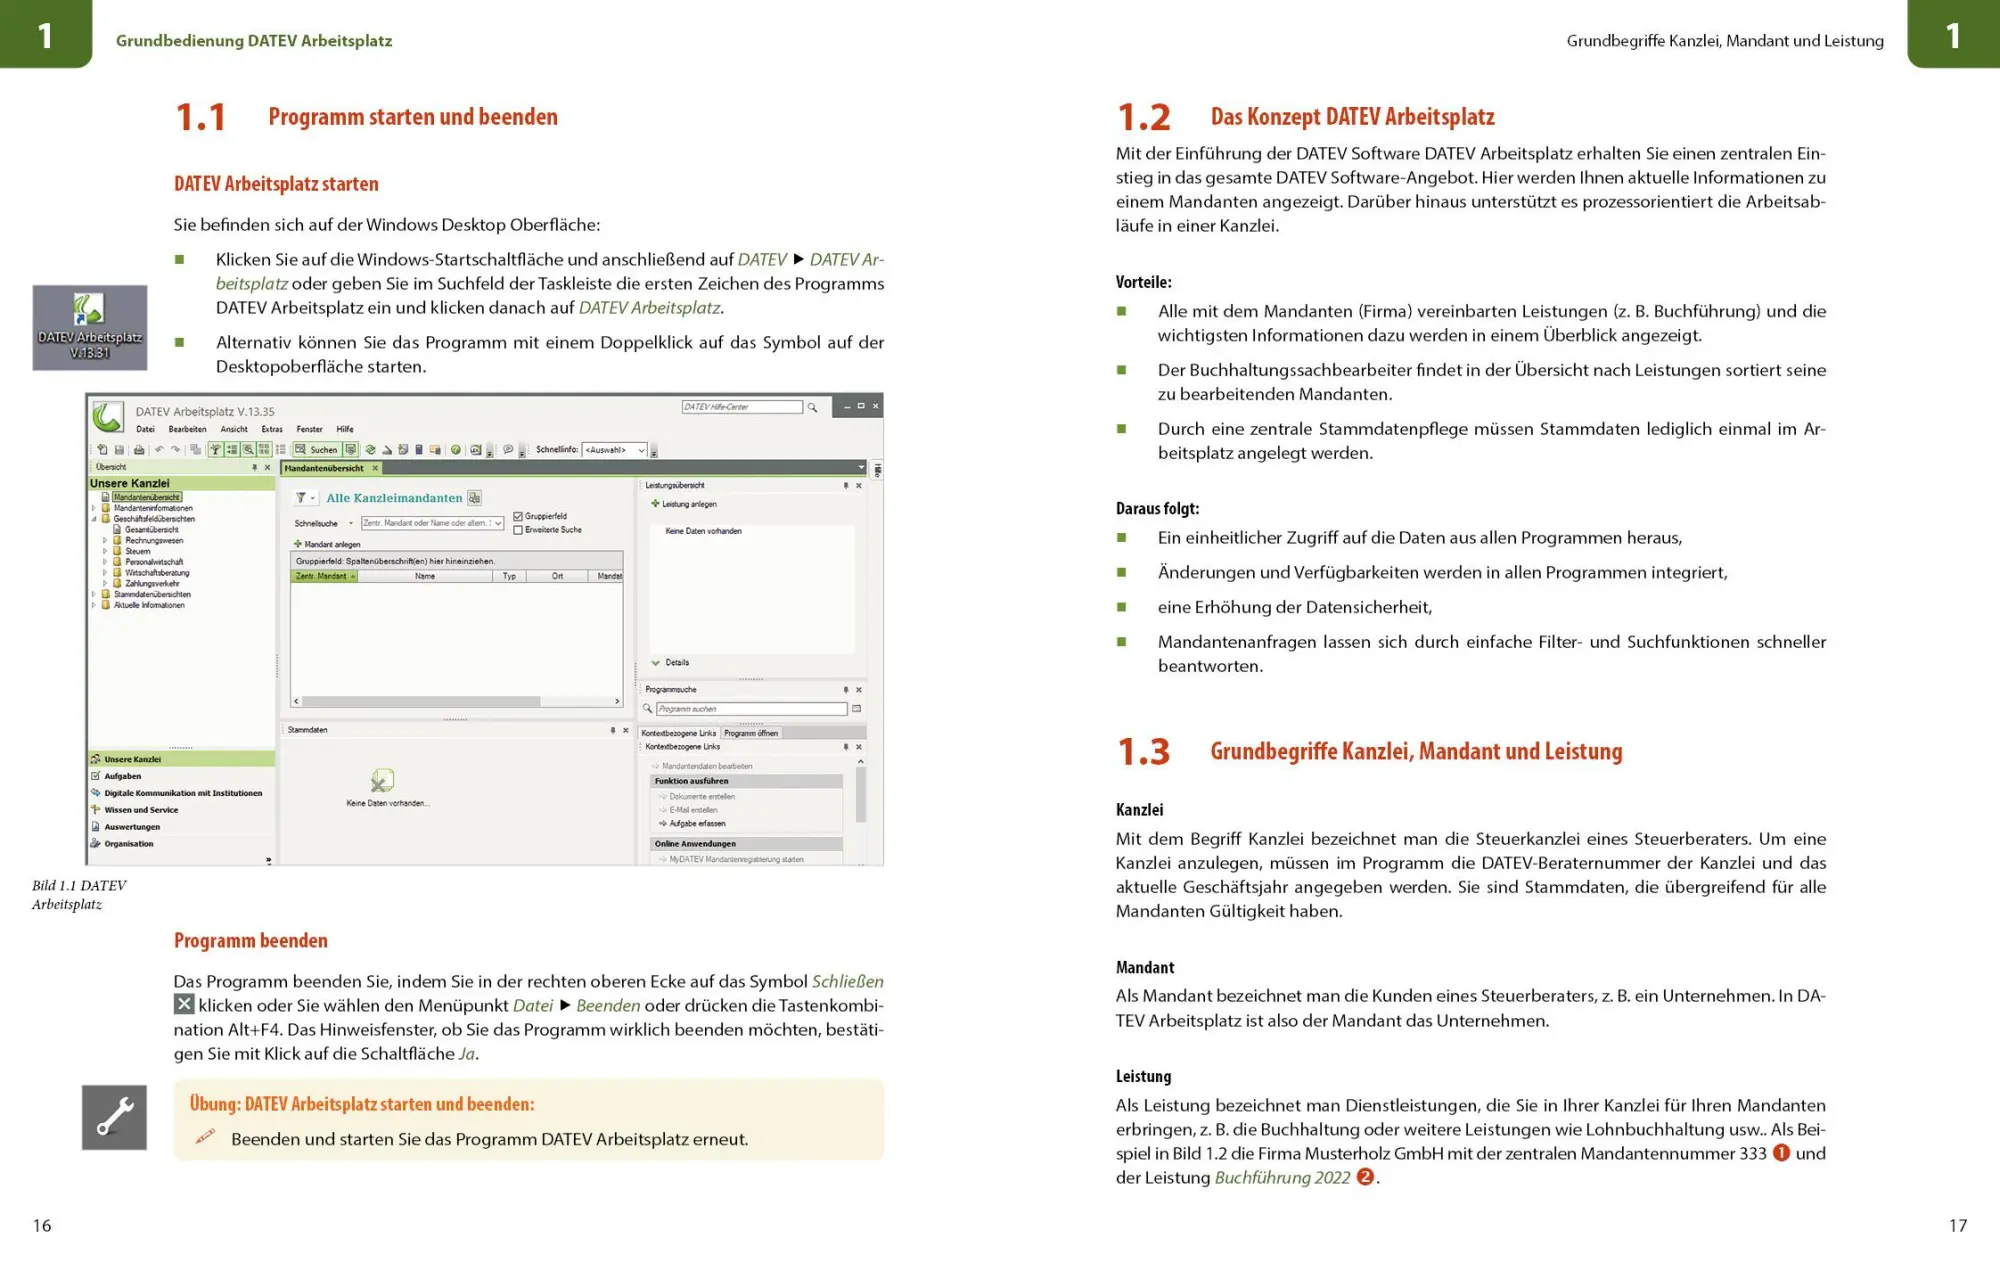Click the Mandant anlegen link
Viewport: 2000px width, 1263px height.
coord(327,544)
